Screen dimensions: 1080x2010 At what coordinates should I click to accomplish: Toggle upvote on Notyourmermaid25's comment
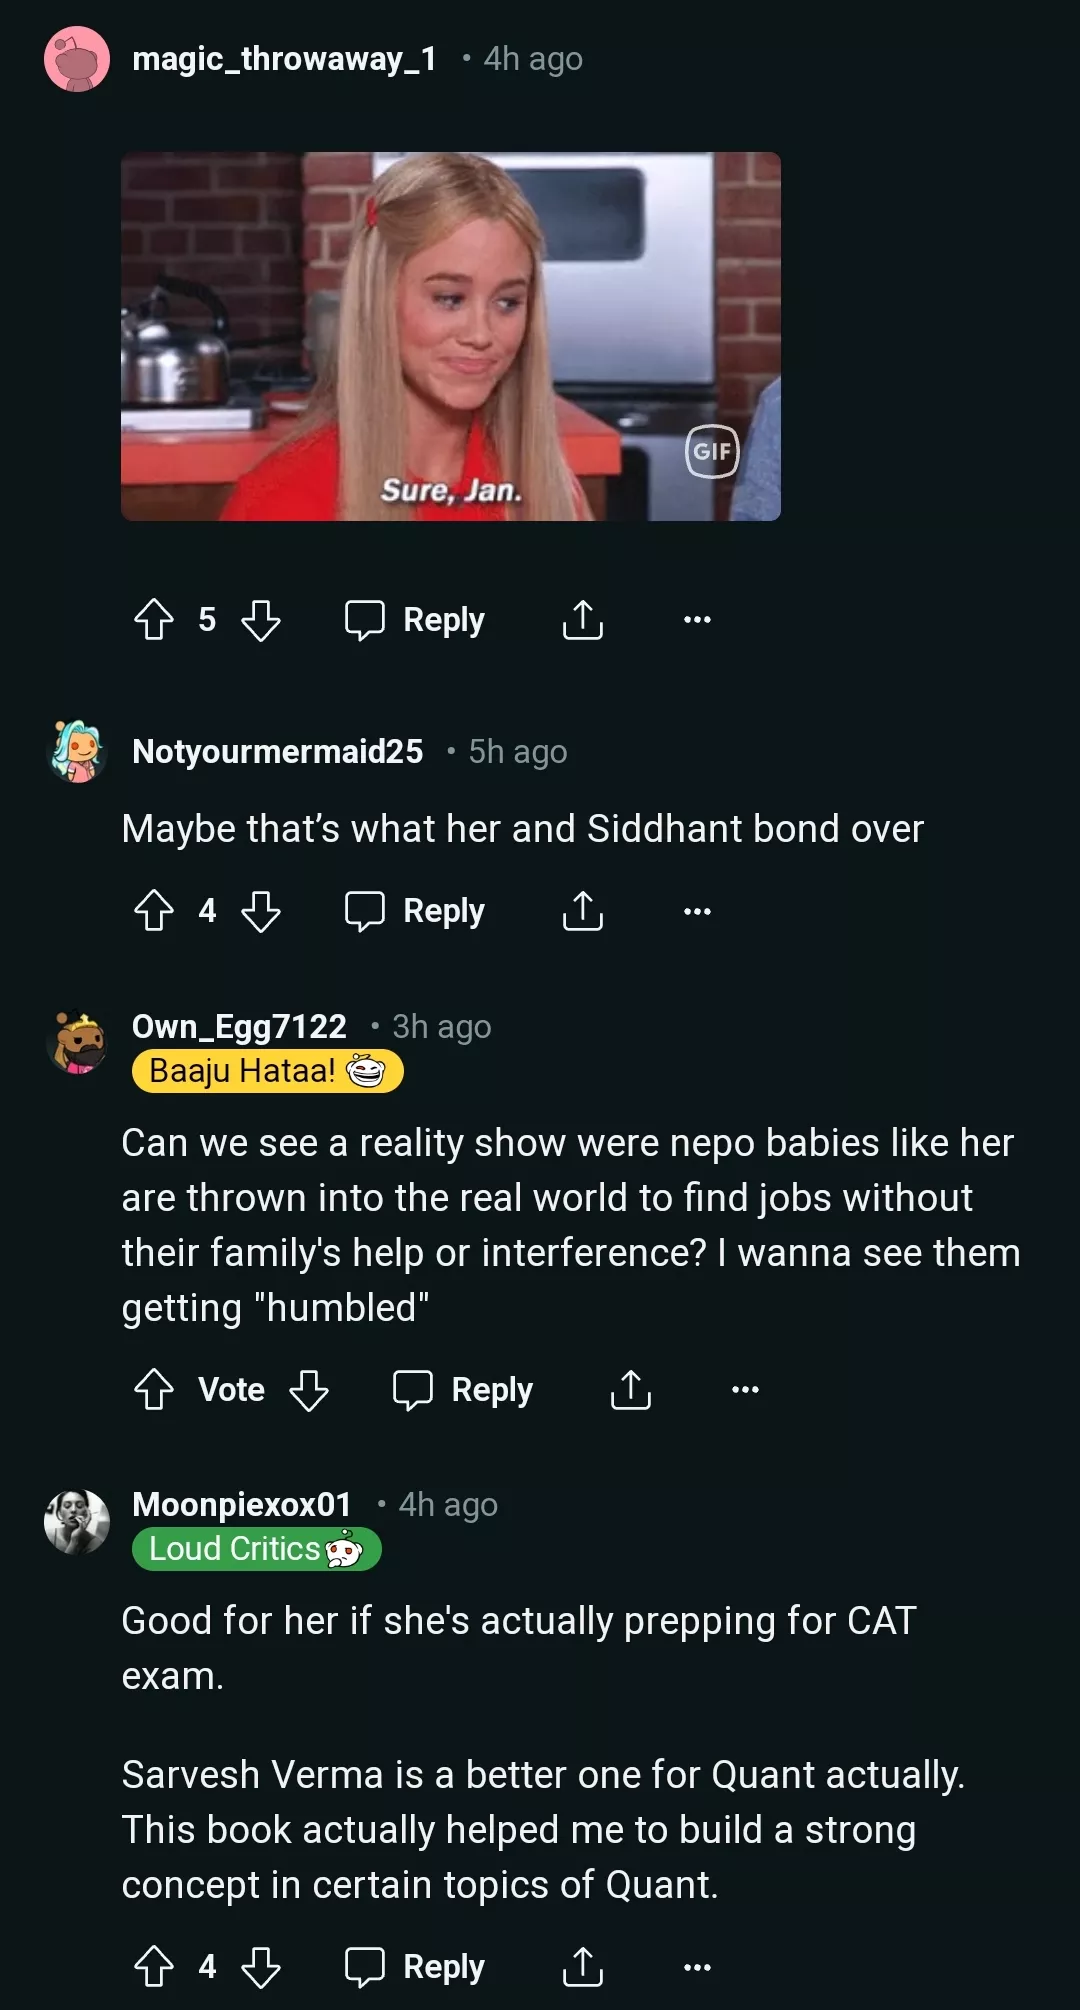[x=152, y=911]
